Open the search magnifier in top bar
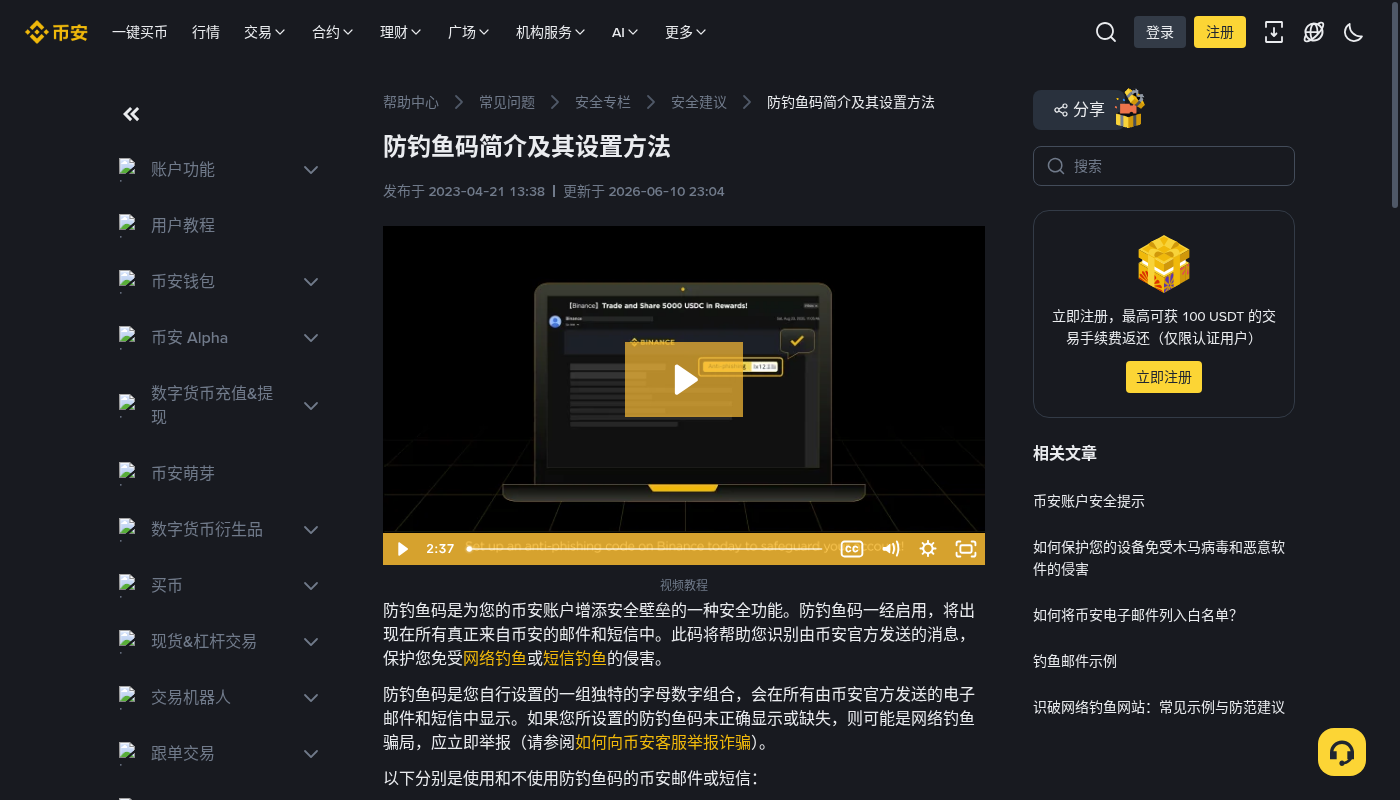Viewport: 1400px width, 800px height. (1106, 32)
